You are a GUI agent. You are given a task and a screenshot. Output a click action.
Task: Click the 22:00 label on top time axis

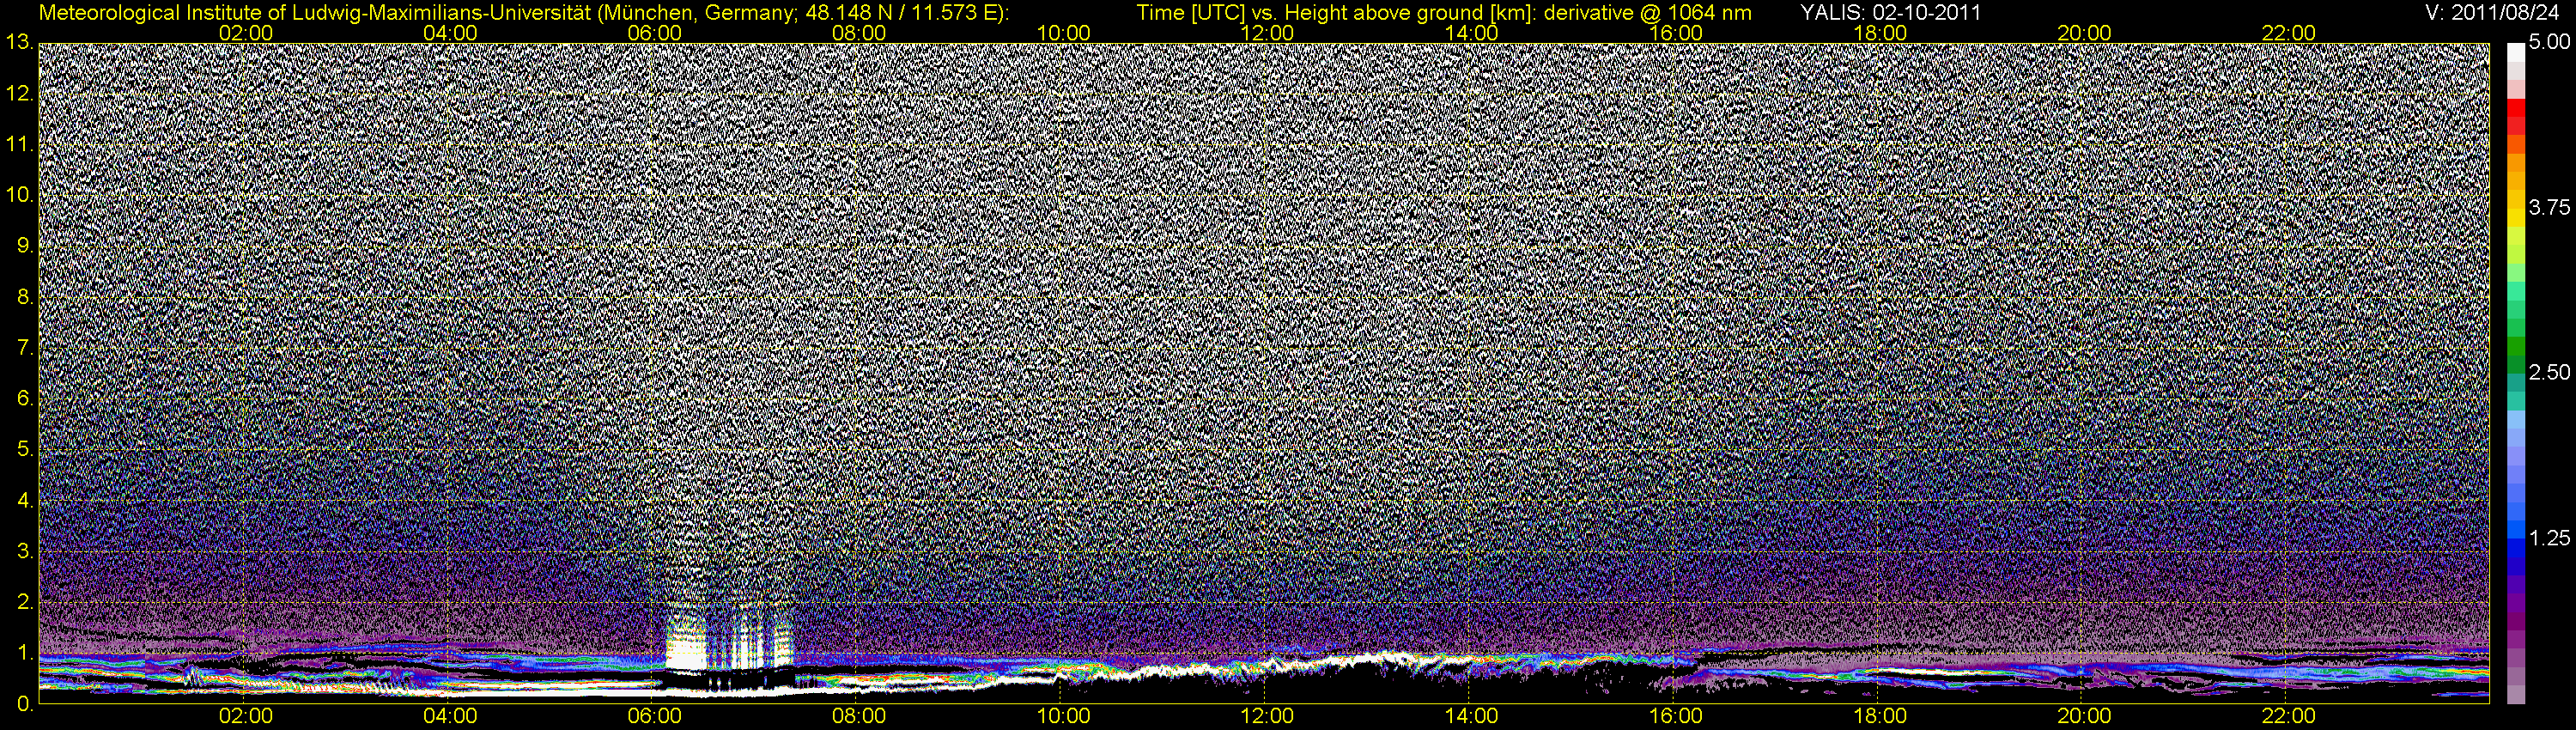tap(2289, 33)
